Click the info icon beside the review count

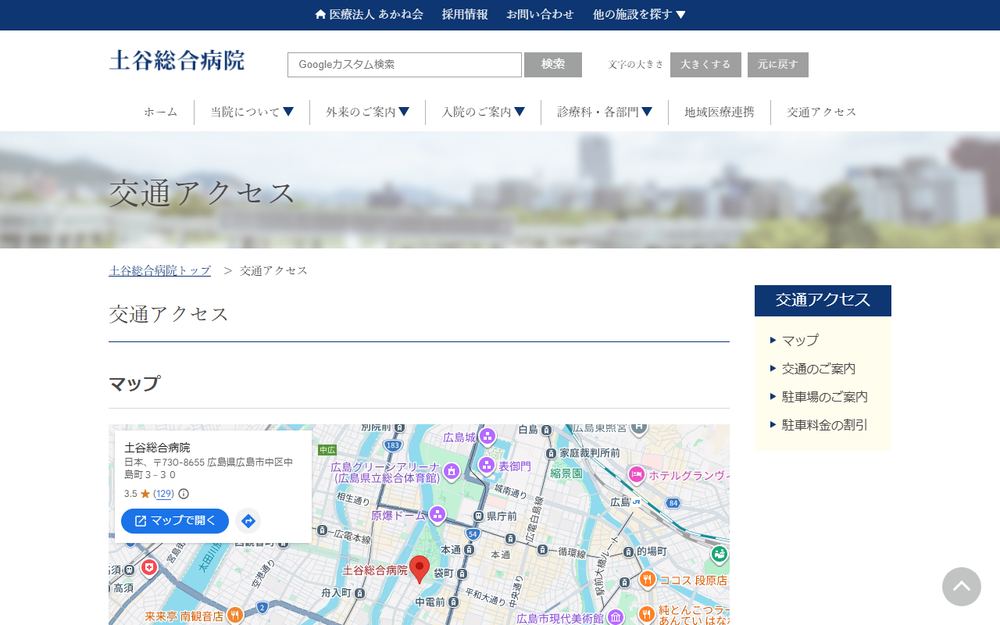point(184,494)
